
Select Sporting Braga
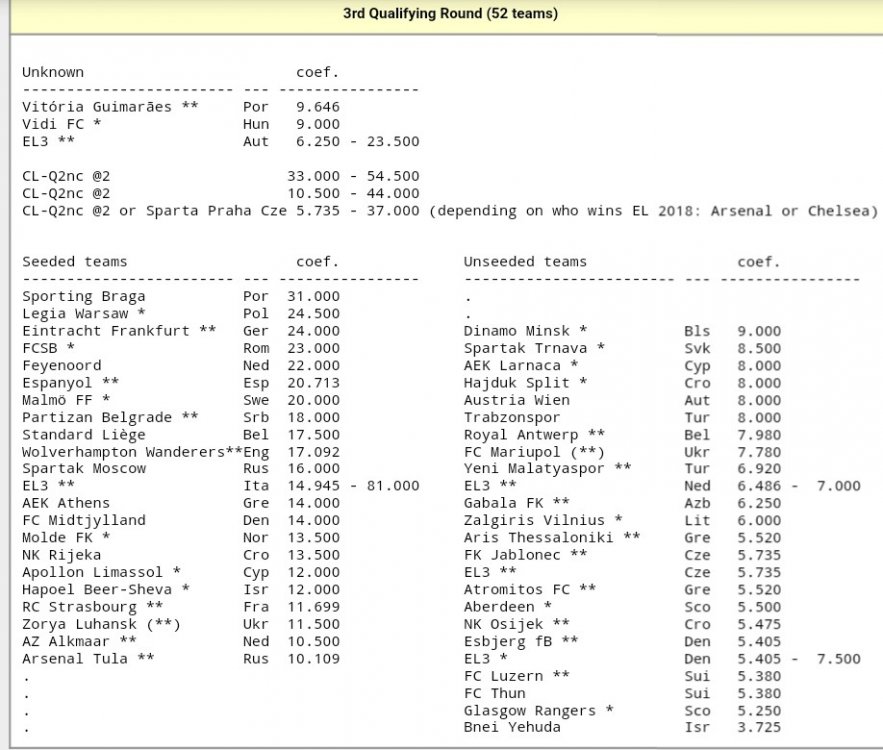click(83, 296)
